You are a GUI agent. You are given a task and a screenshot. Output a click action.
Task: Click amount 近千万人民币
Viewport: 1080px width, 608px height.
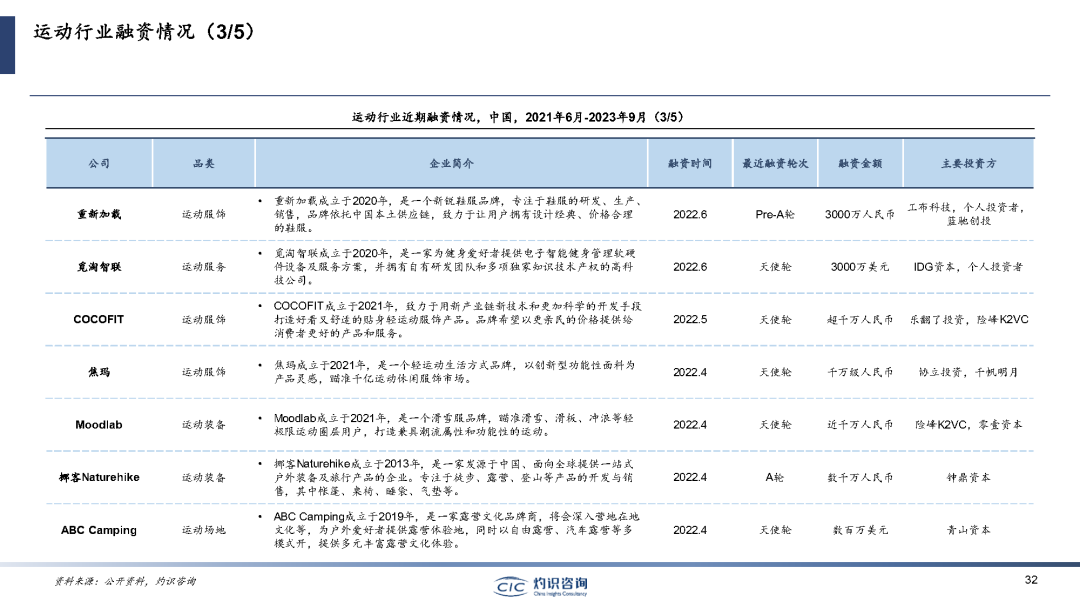click(x=860, y=425)
